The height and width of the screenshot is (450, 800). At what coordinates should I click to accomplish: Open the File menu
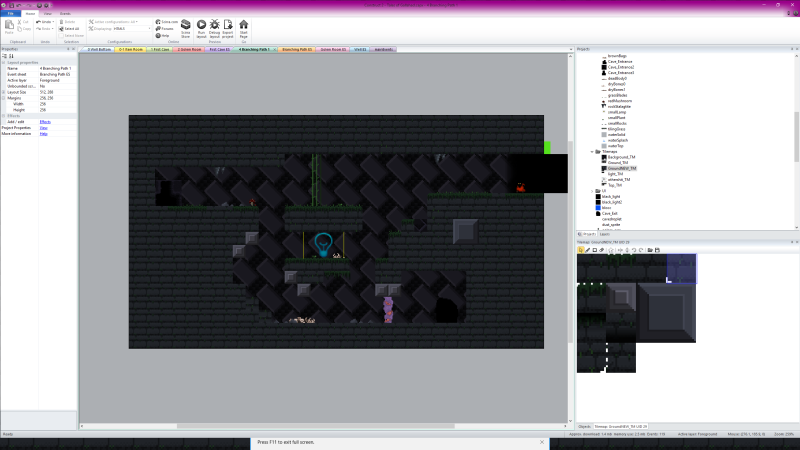click(10, 14)
